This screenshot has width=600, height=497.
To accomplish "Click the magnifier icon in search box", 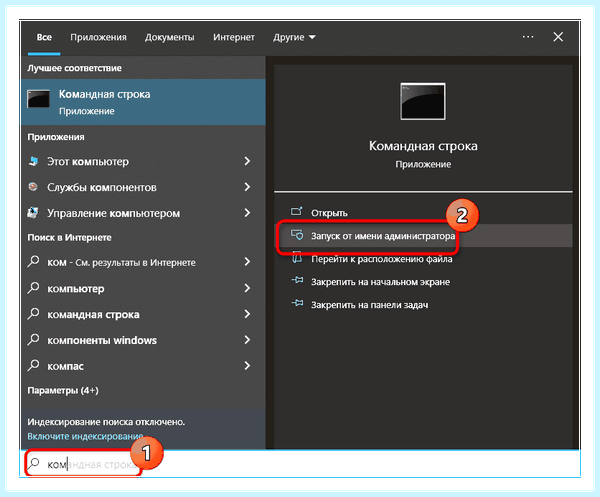I will tap(34, 463).
